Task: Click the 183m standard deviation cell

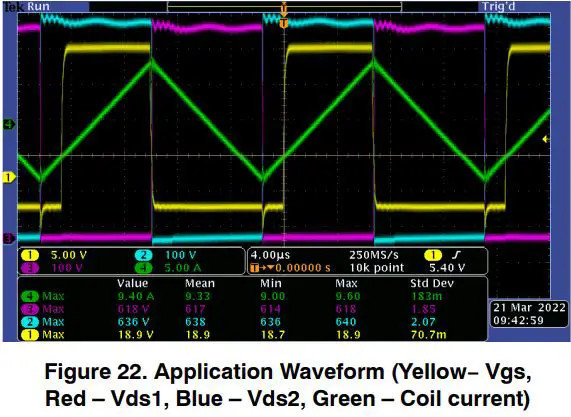Action: (427, 296)
